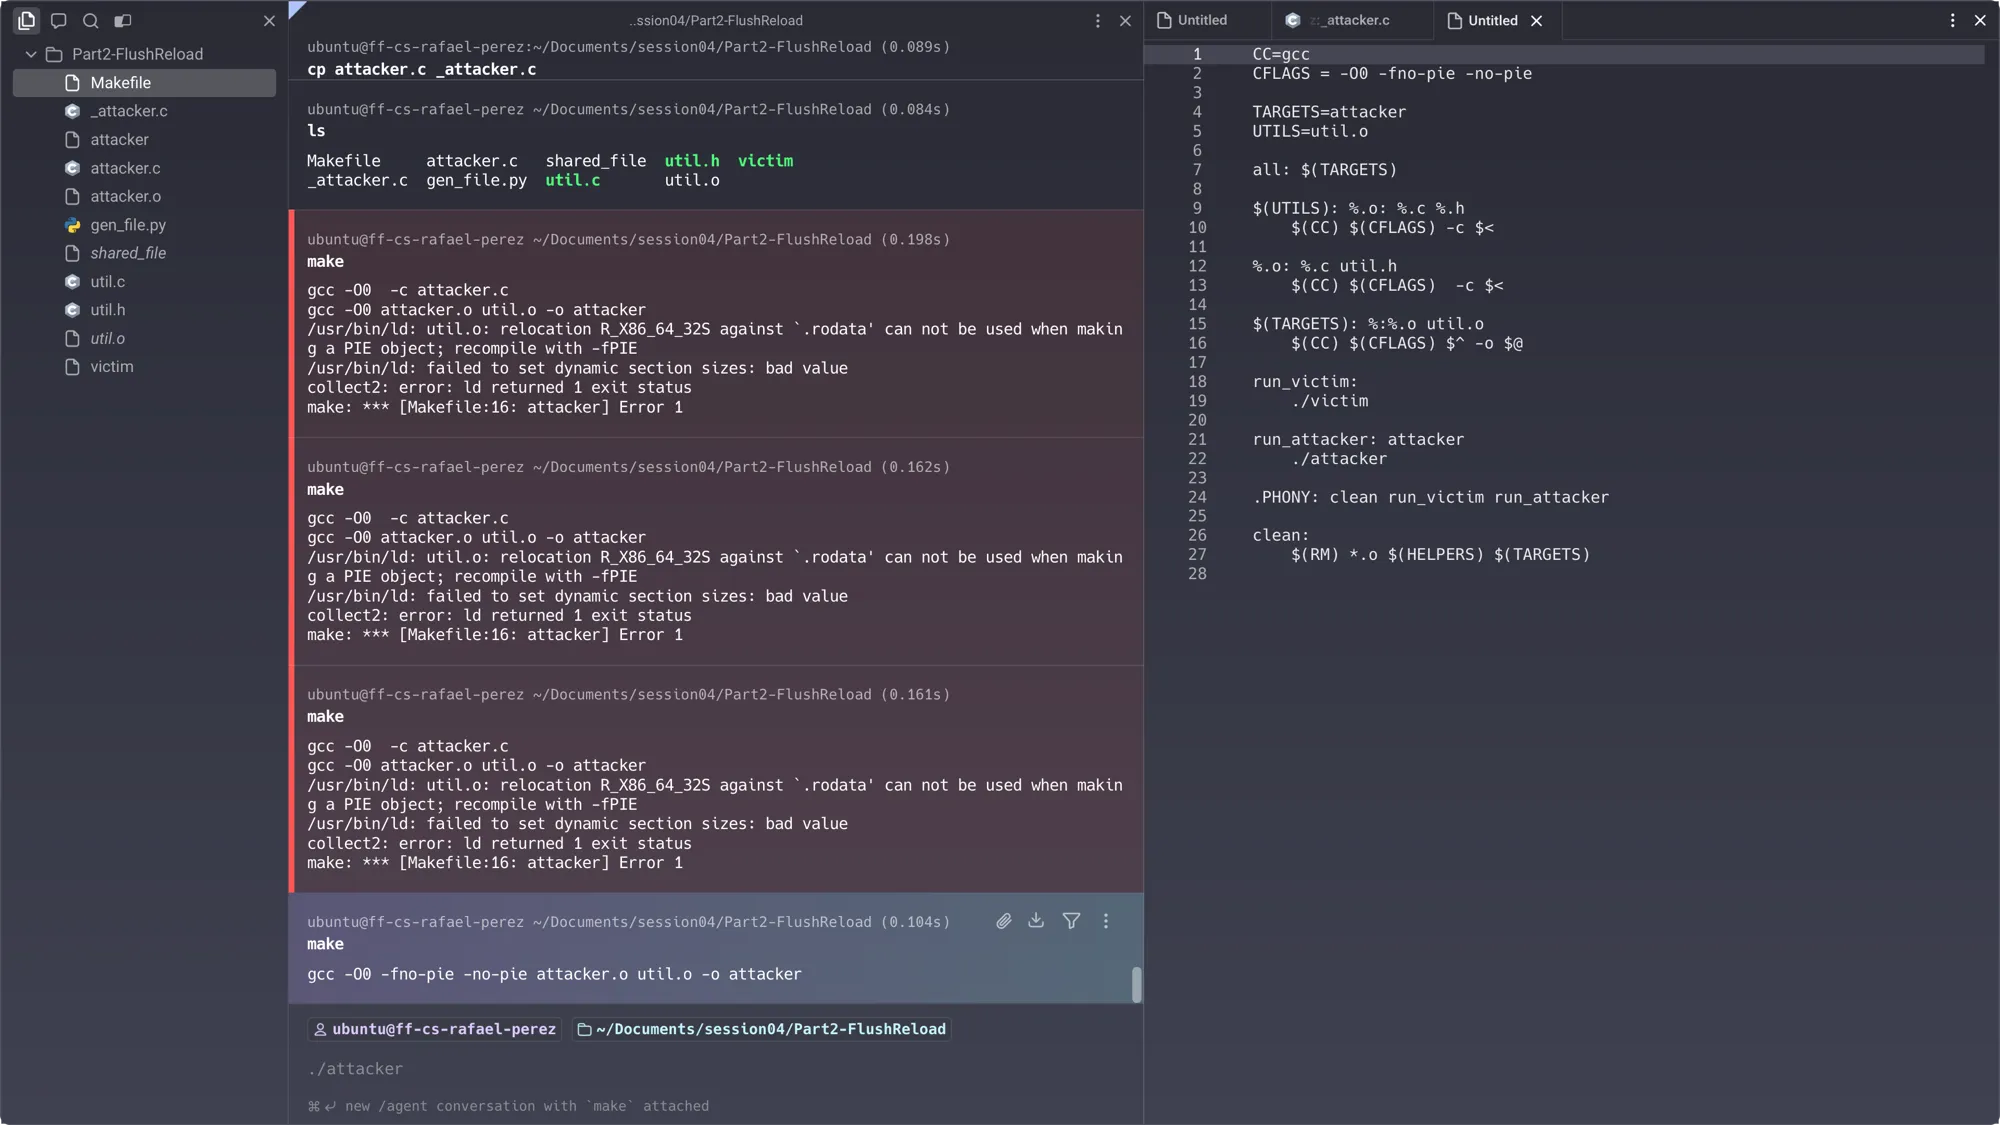Open the last make block's more options
Viewport: 2000px width, 1125px height.
point(1106,921)
